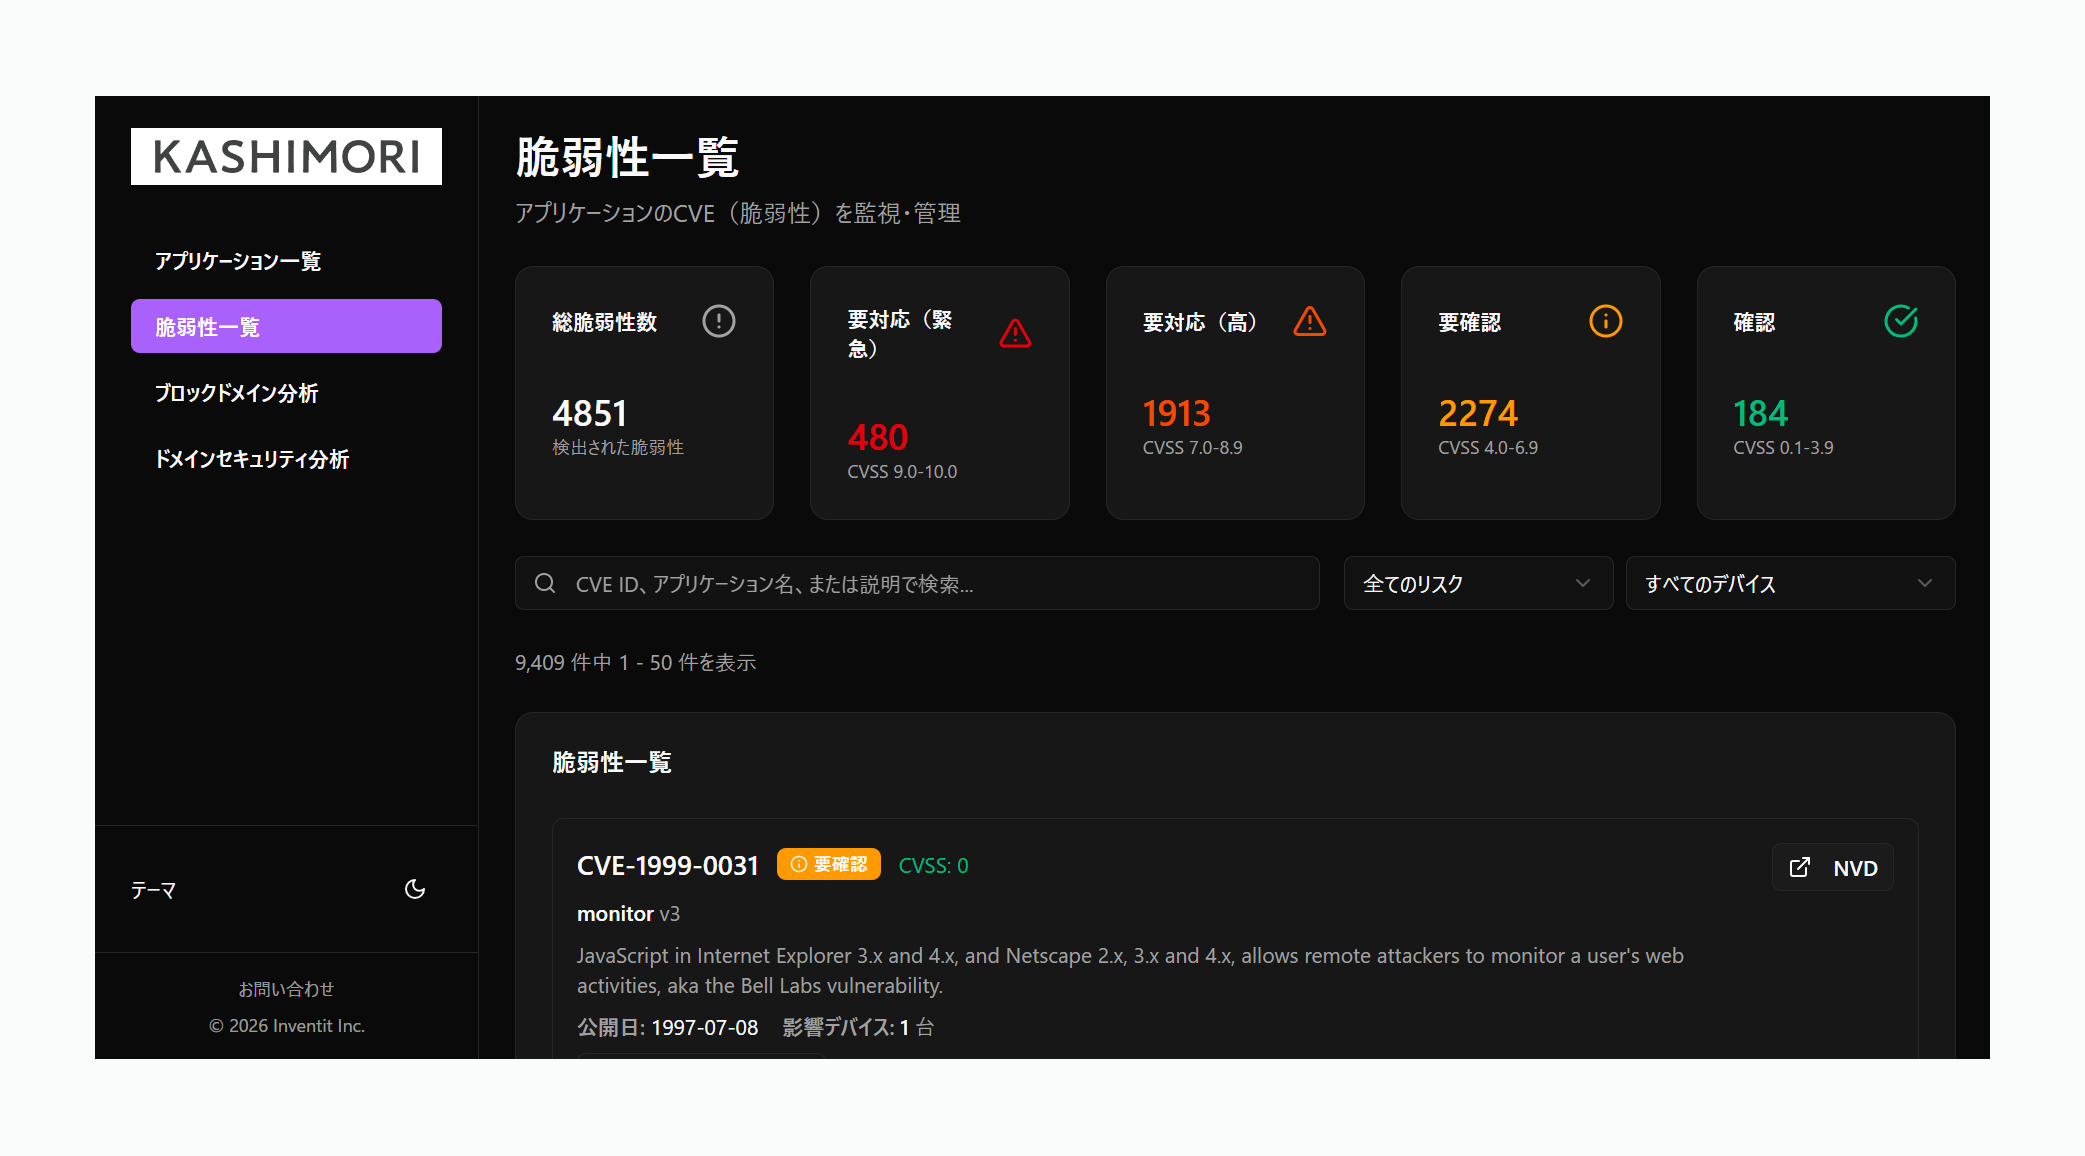Screen dimensions: 2085x1156
Task: Open ブロックドメイン分析 in the sidebar
Action: point(237,393)
